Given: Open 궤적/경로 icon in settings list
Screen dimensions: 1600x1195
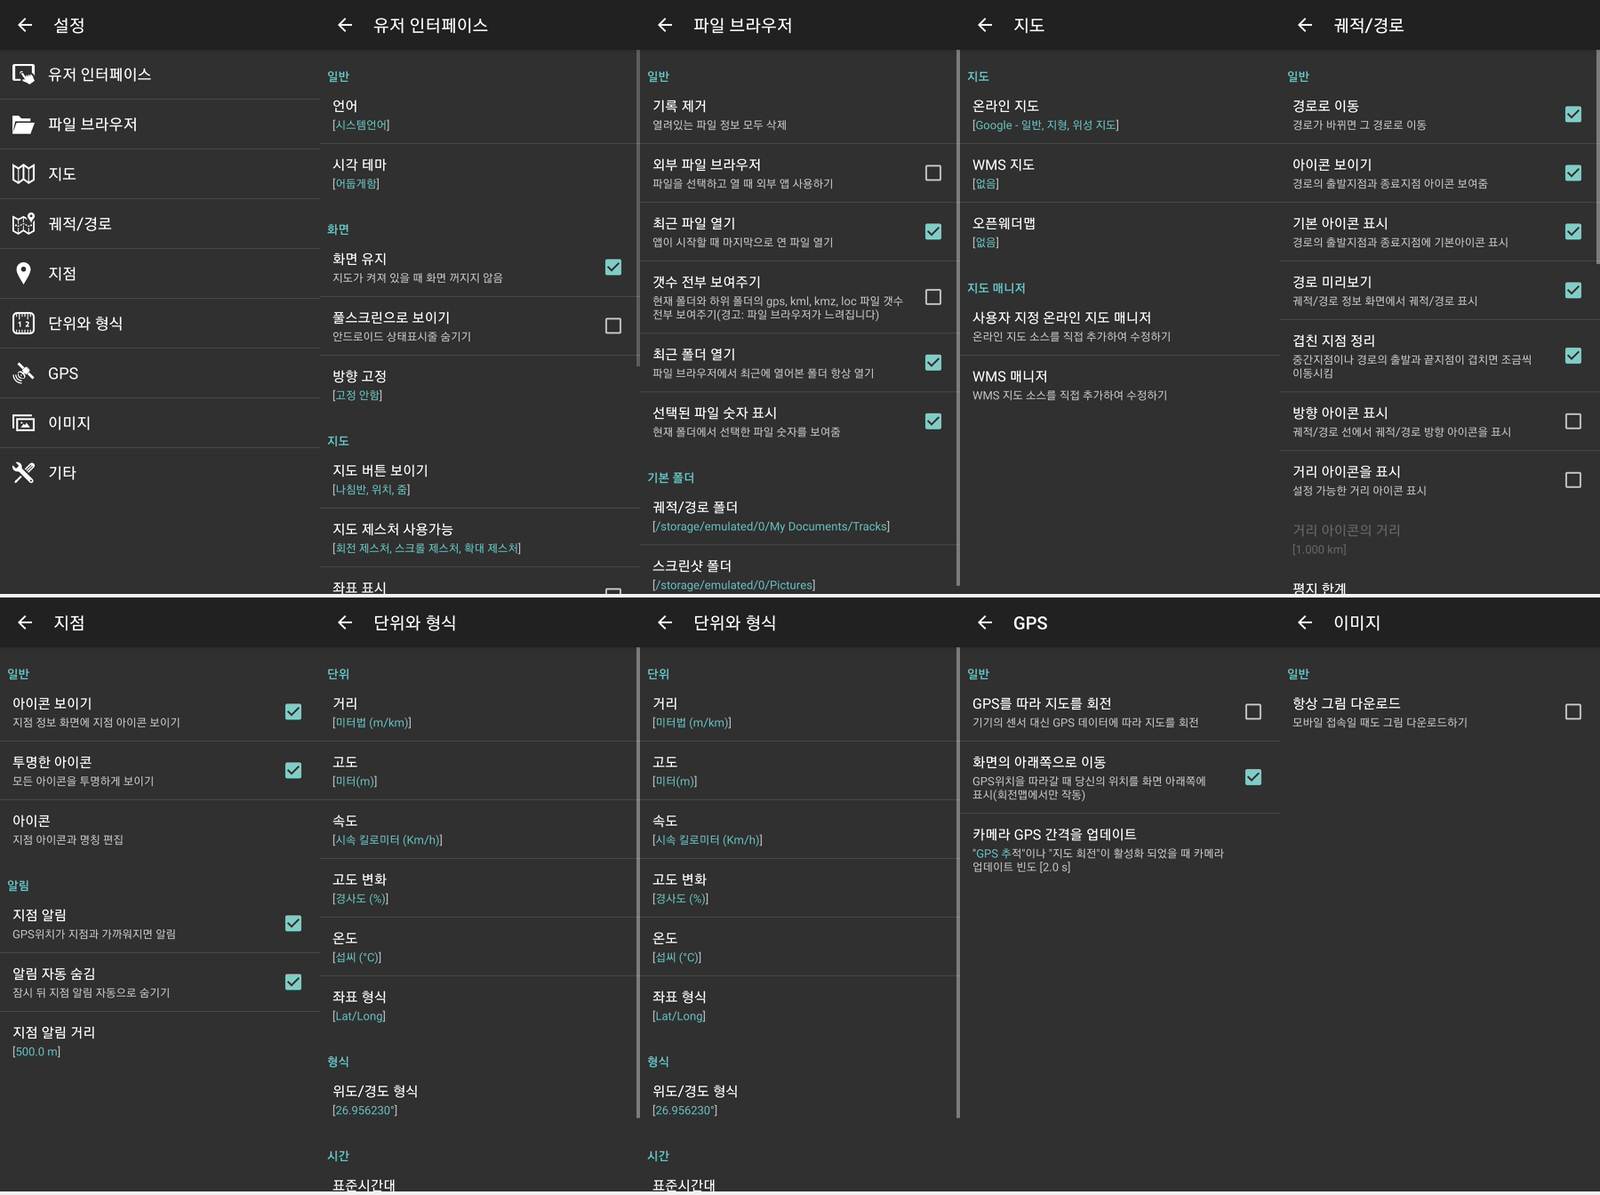Looking at the screenshot, I should pos(24,224).
